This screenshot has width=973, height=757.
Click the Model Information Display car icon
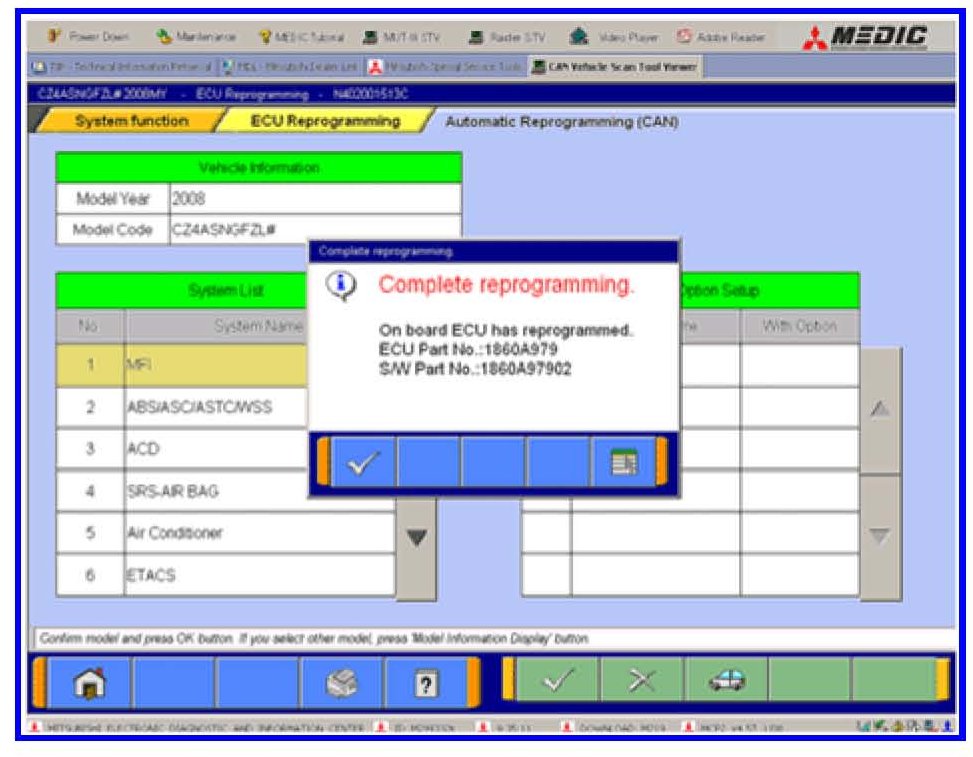[x=725, y=681]
